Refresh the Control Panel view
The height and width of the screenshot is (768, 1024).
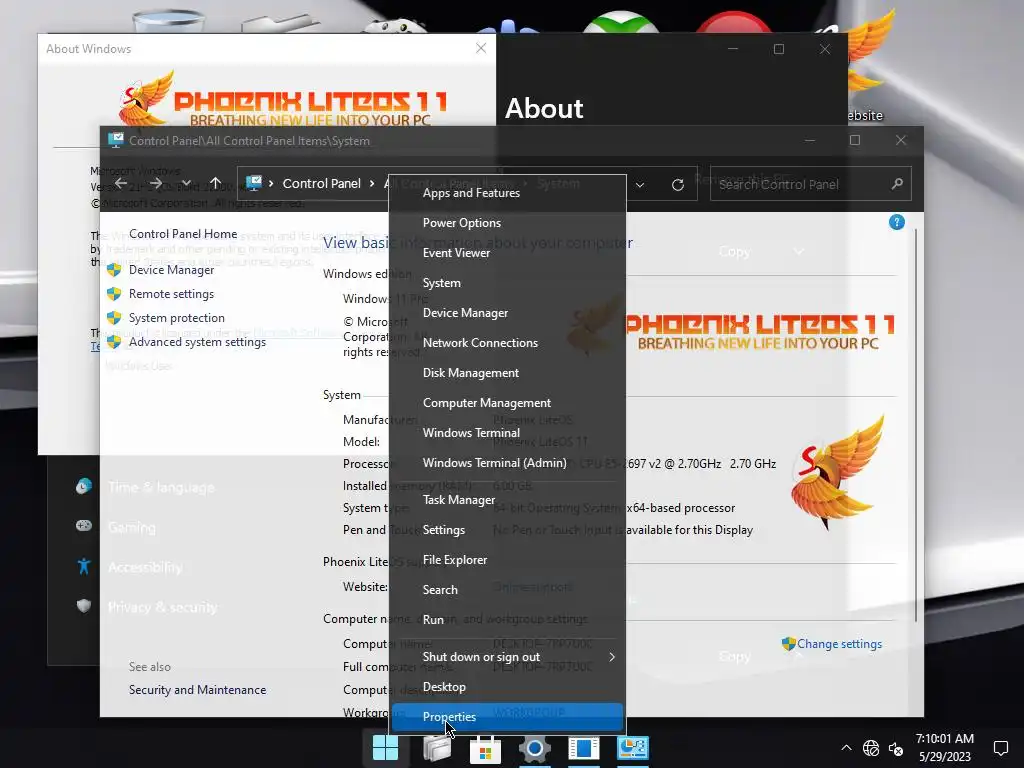click(x=678, y=185)
